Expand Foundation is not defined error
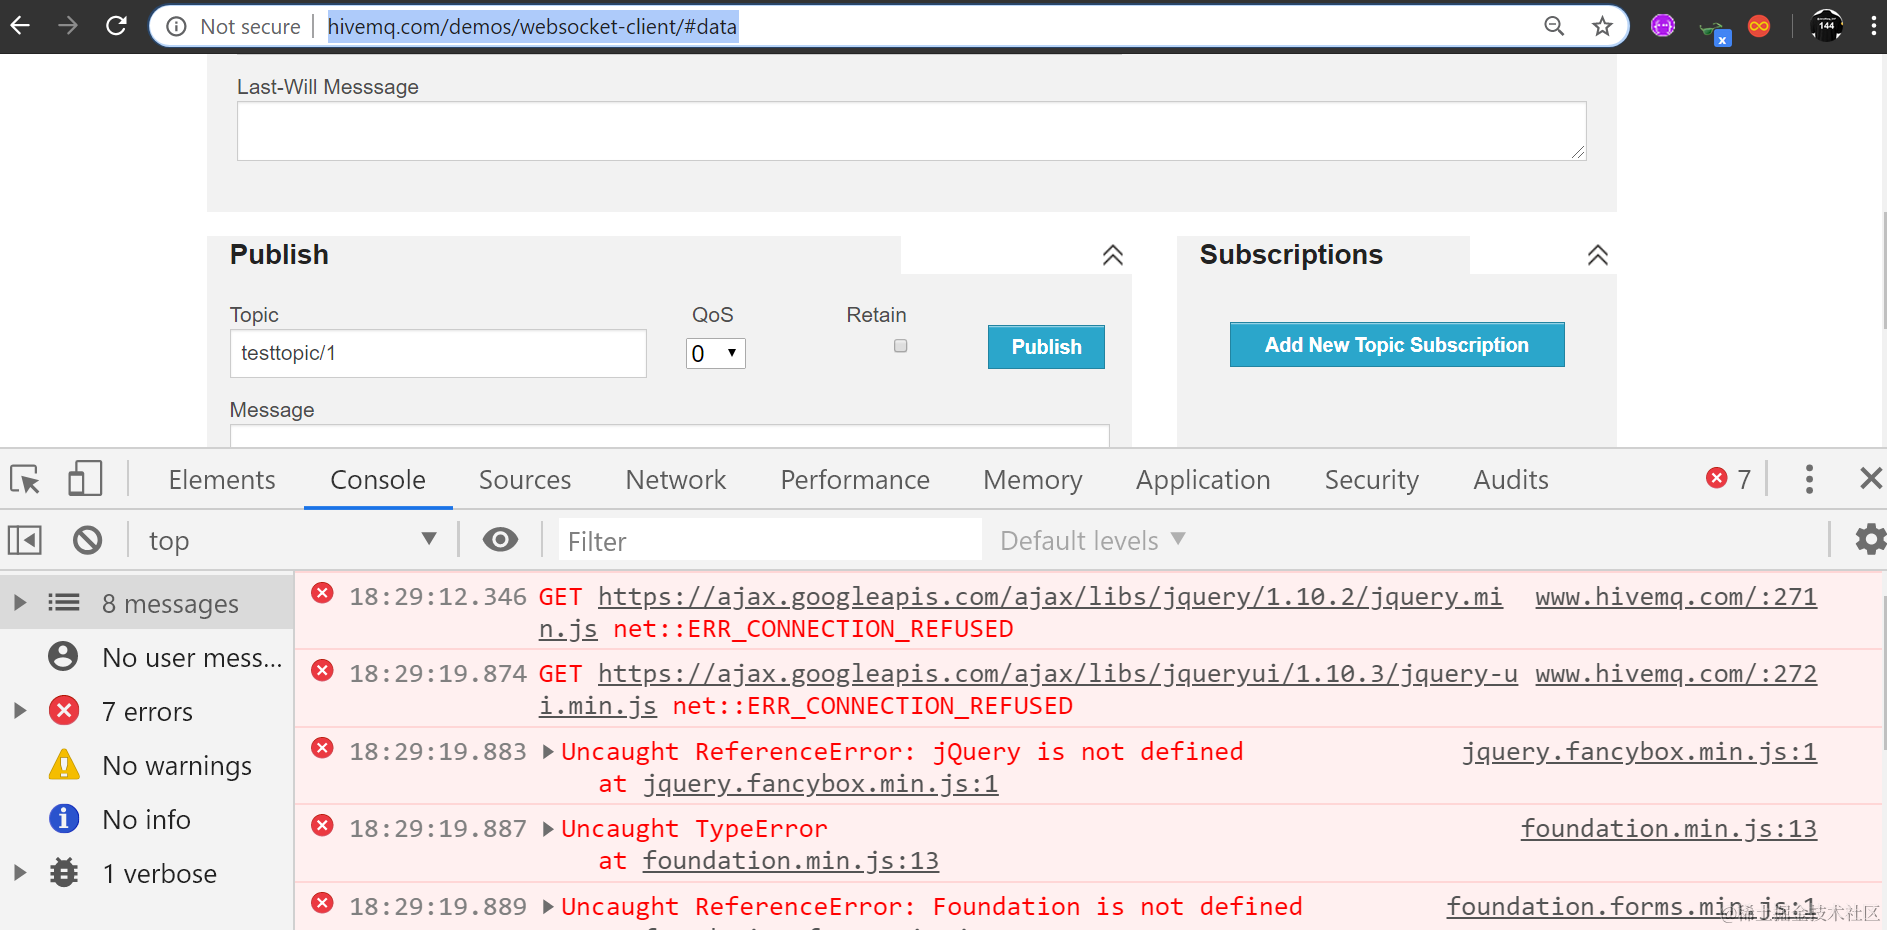Screen dimensions: 1887x930 (x=548, y=907)
